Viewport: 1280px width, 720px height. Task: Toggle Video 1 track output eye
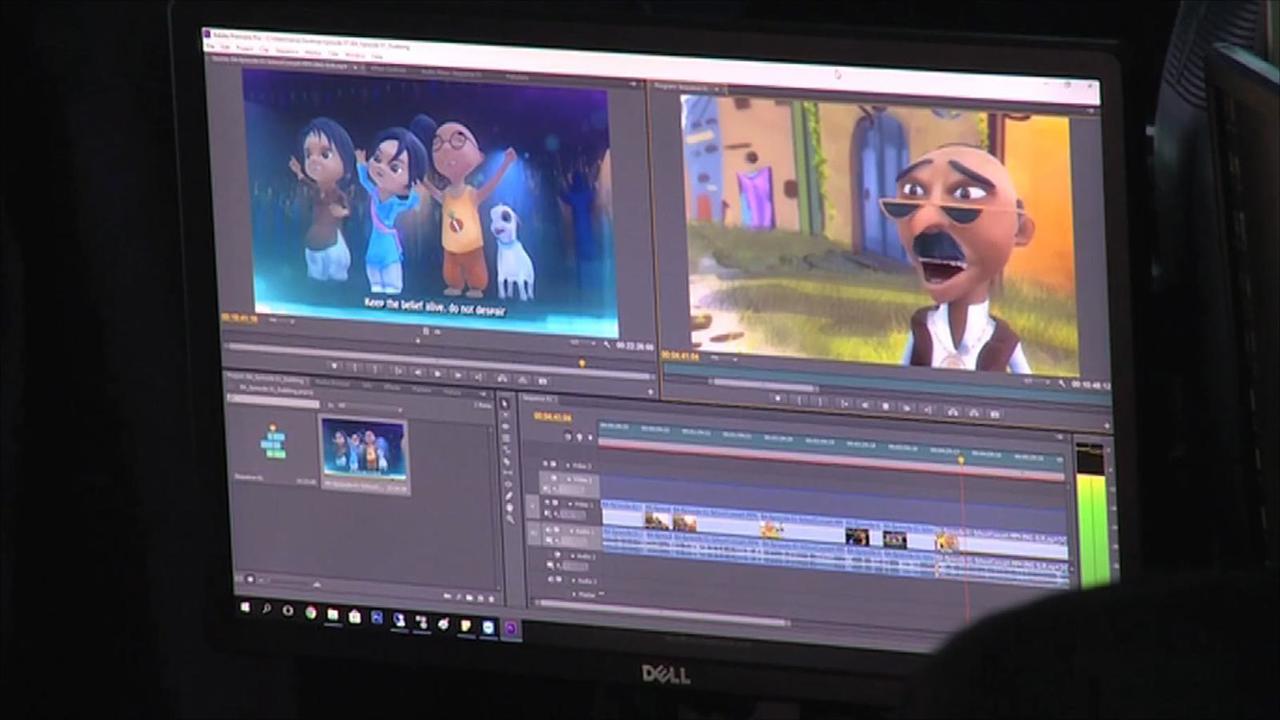click(x=547, y=502)
